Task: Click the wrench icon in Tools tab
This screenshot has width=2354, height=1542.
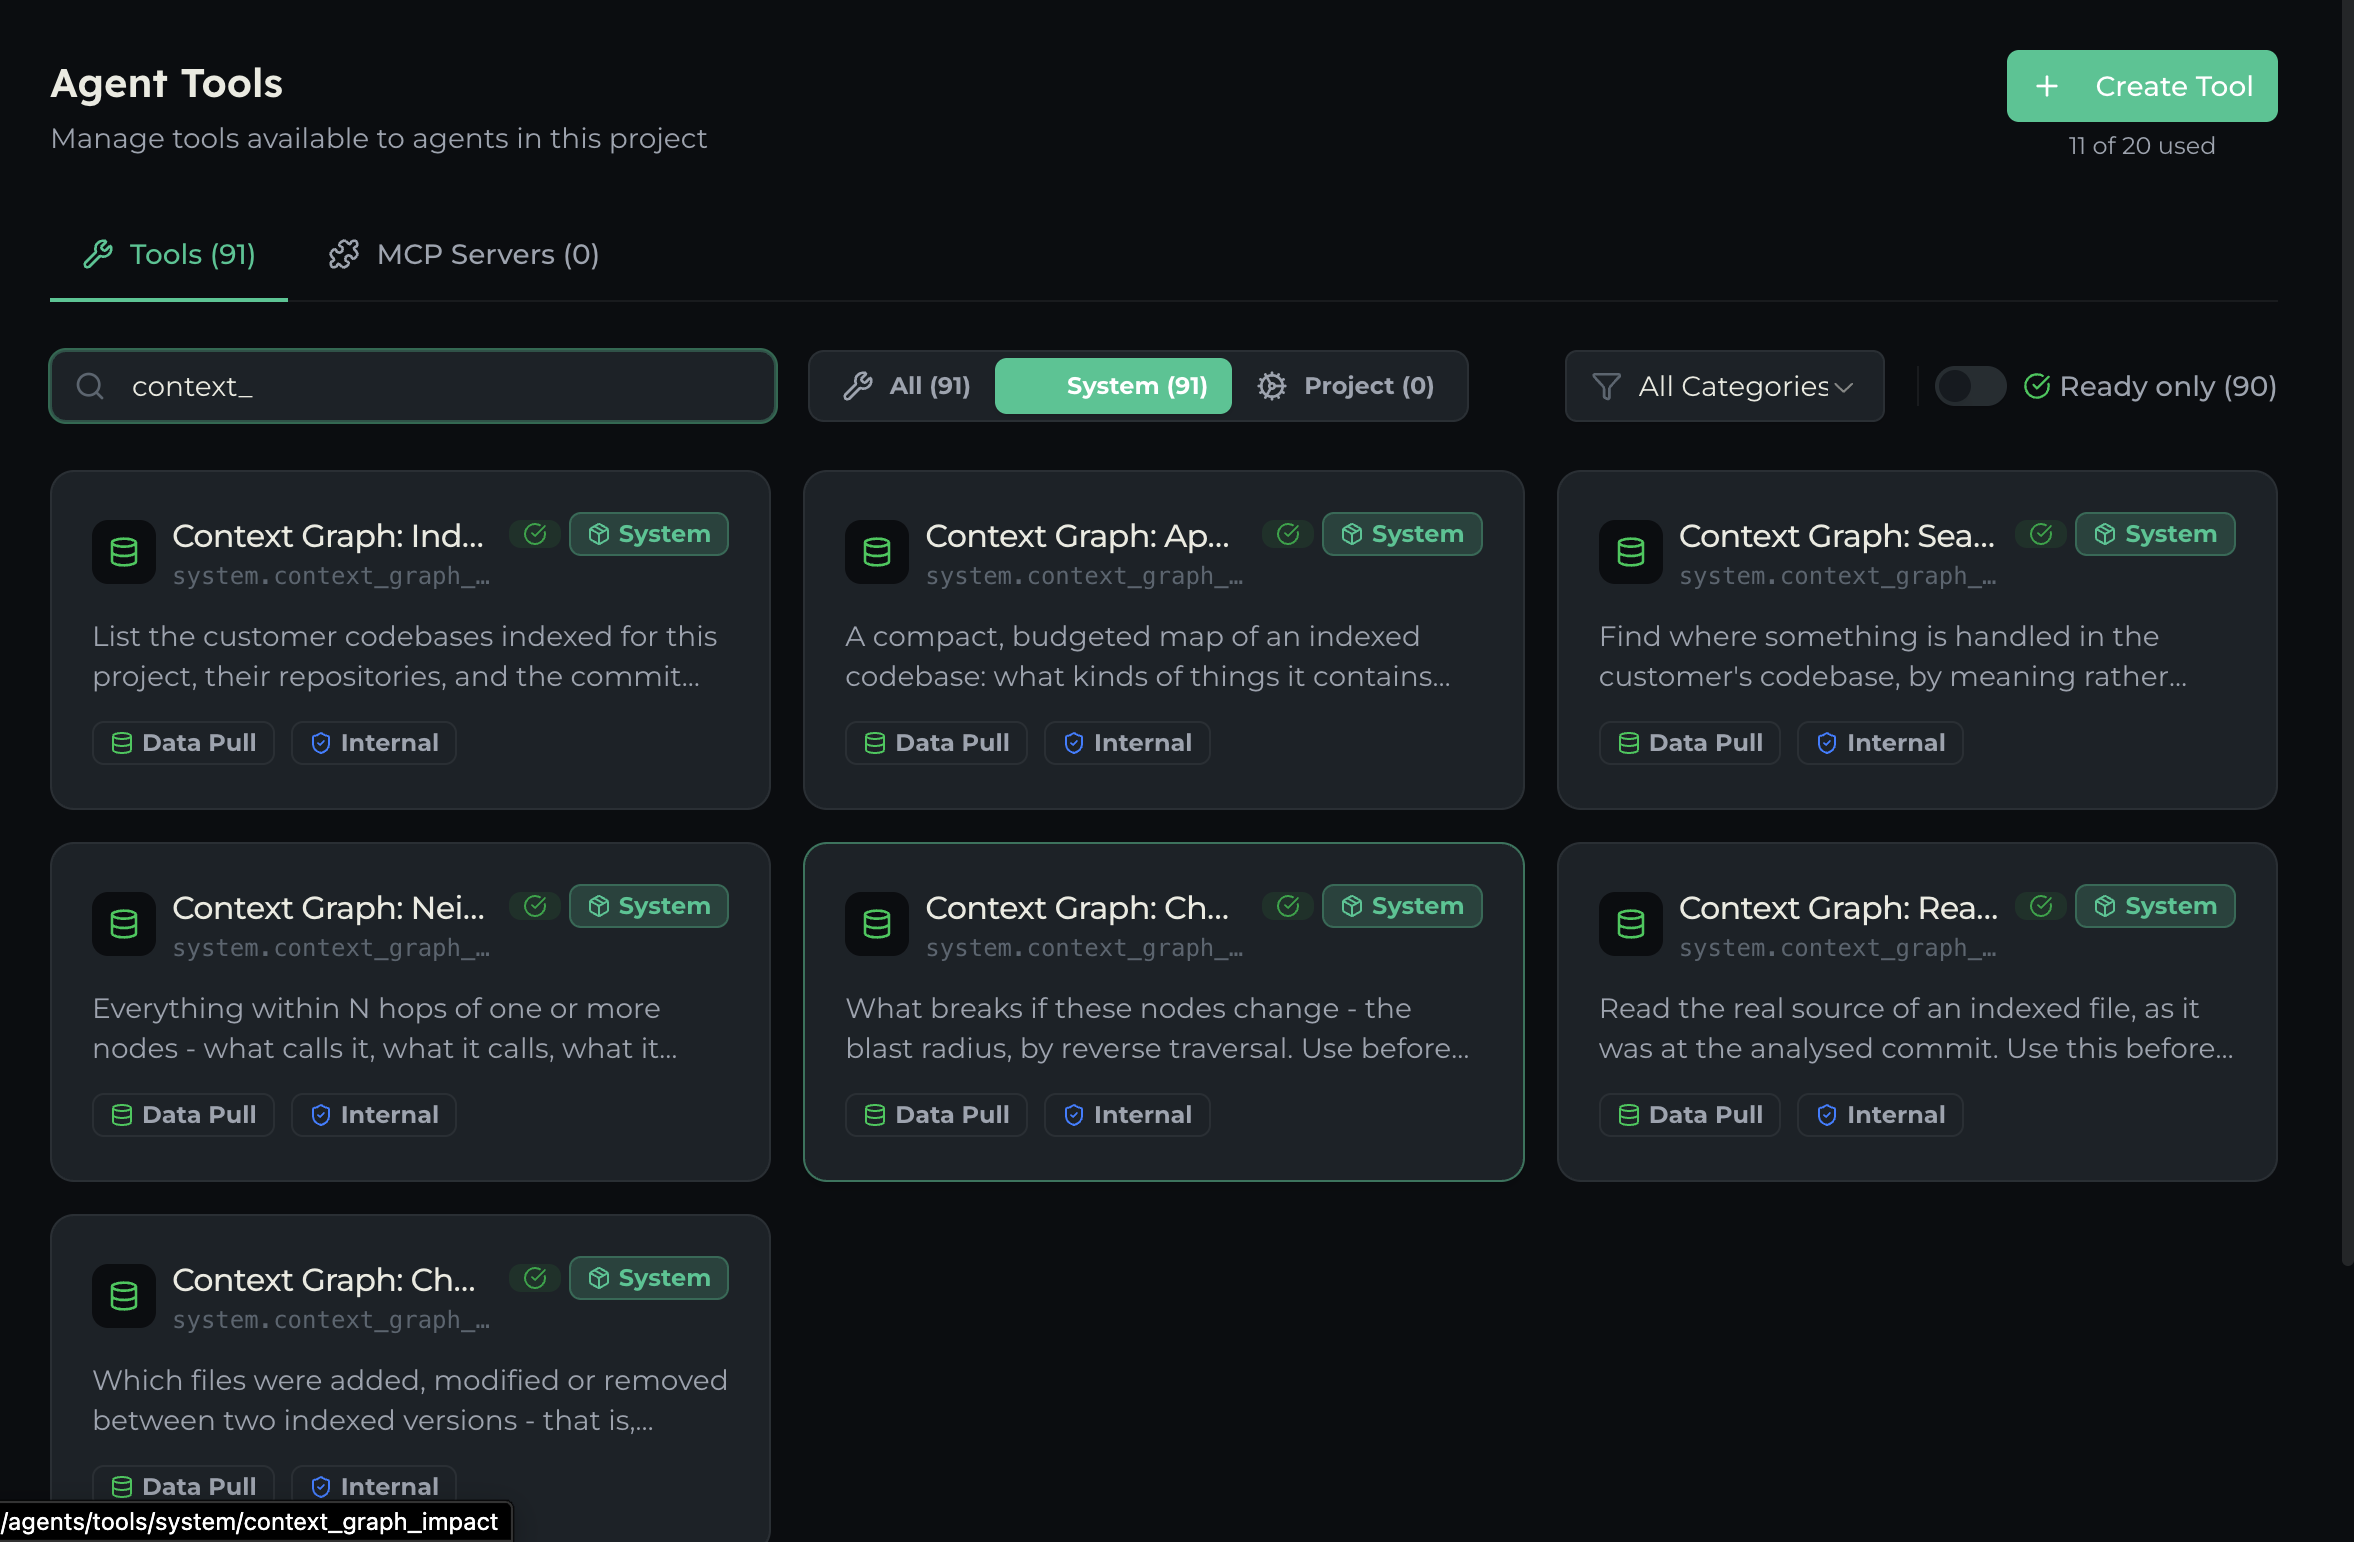Action: [98, 254]
